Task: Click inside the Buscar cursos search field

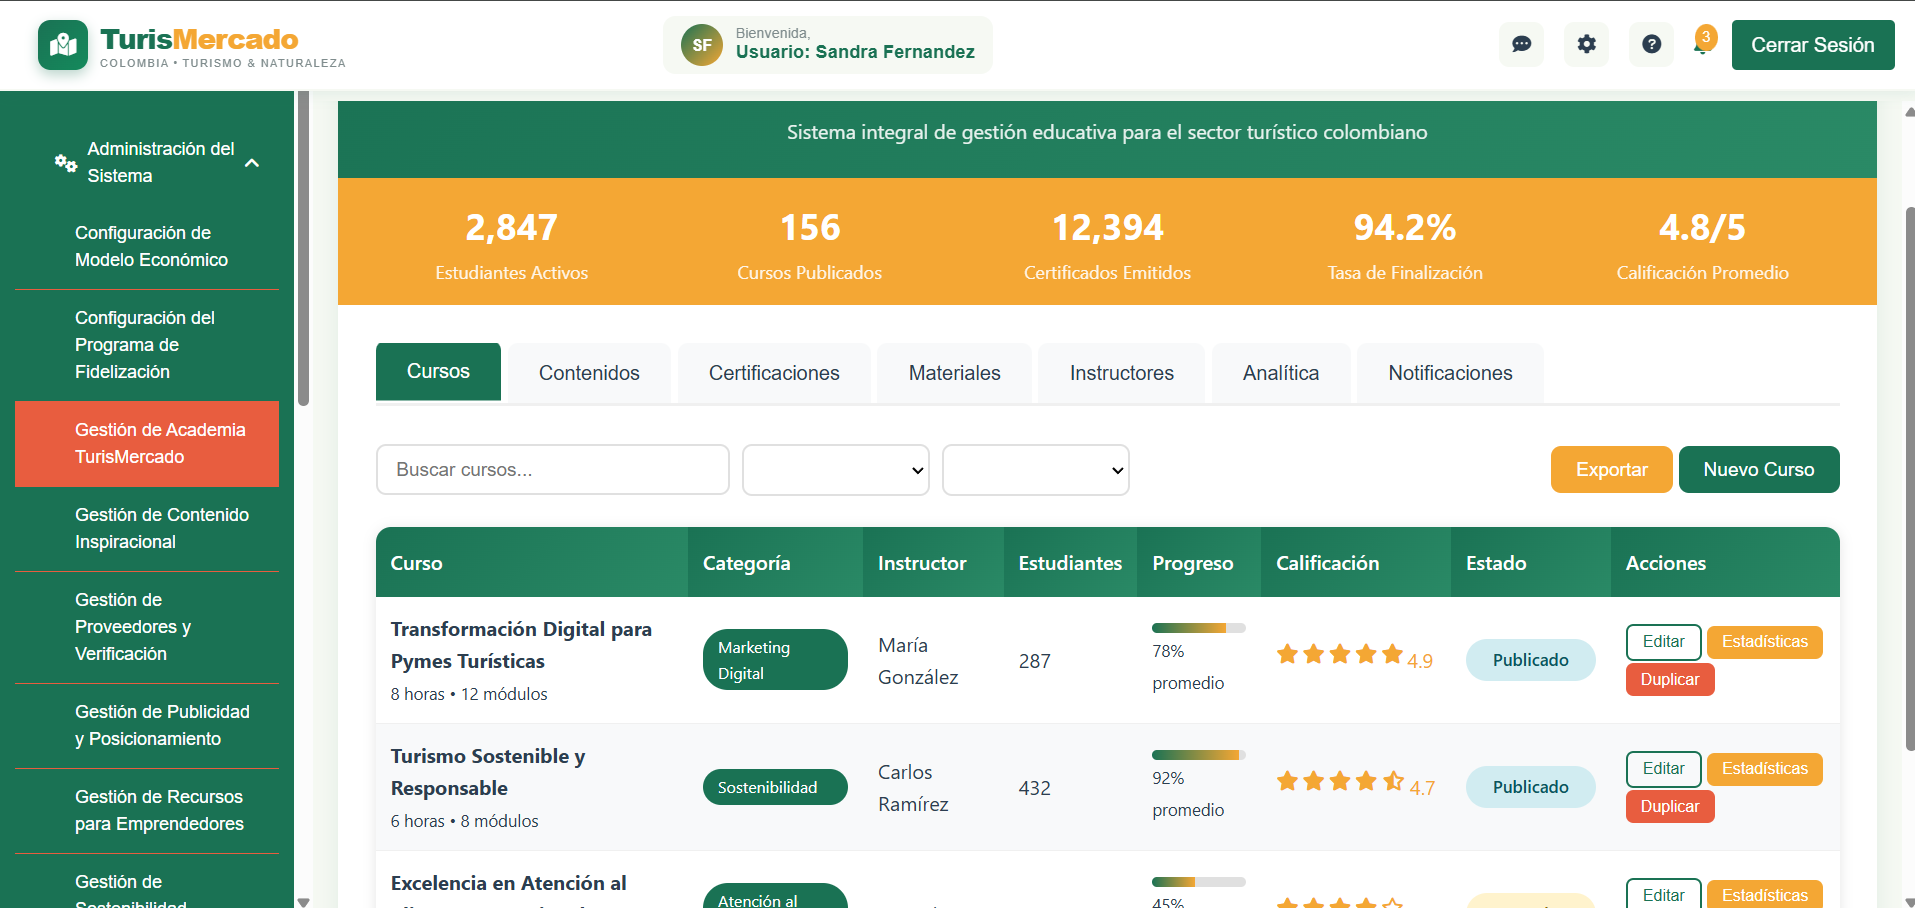Action: click(552, 469)
